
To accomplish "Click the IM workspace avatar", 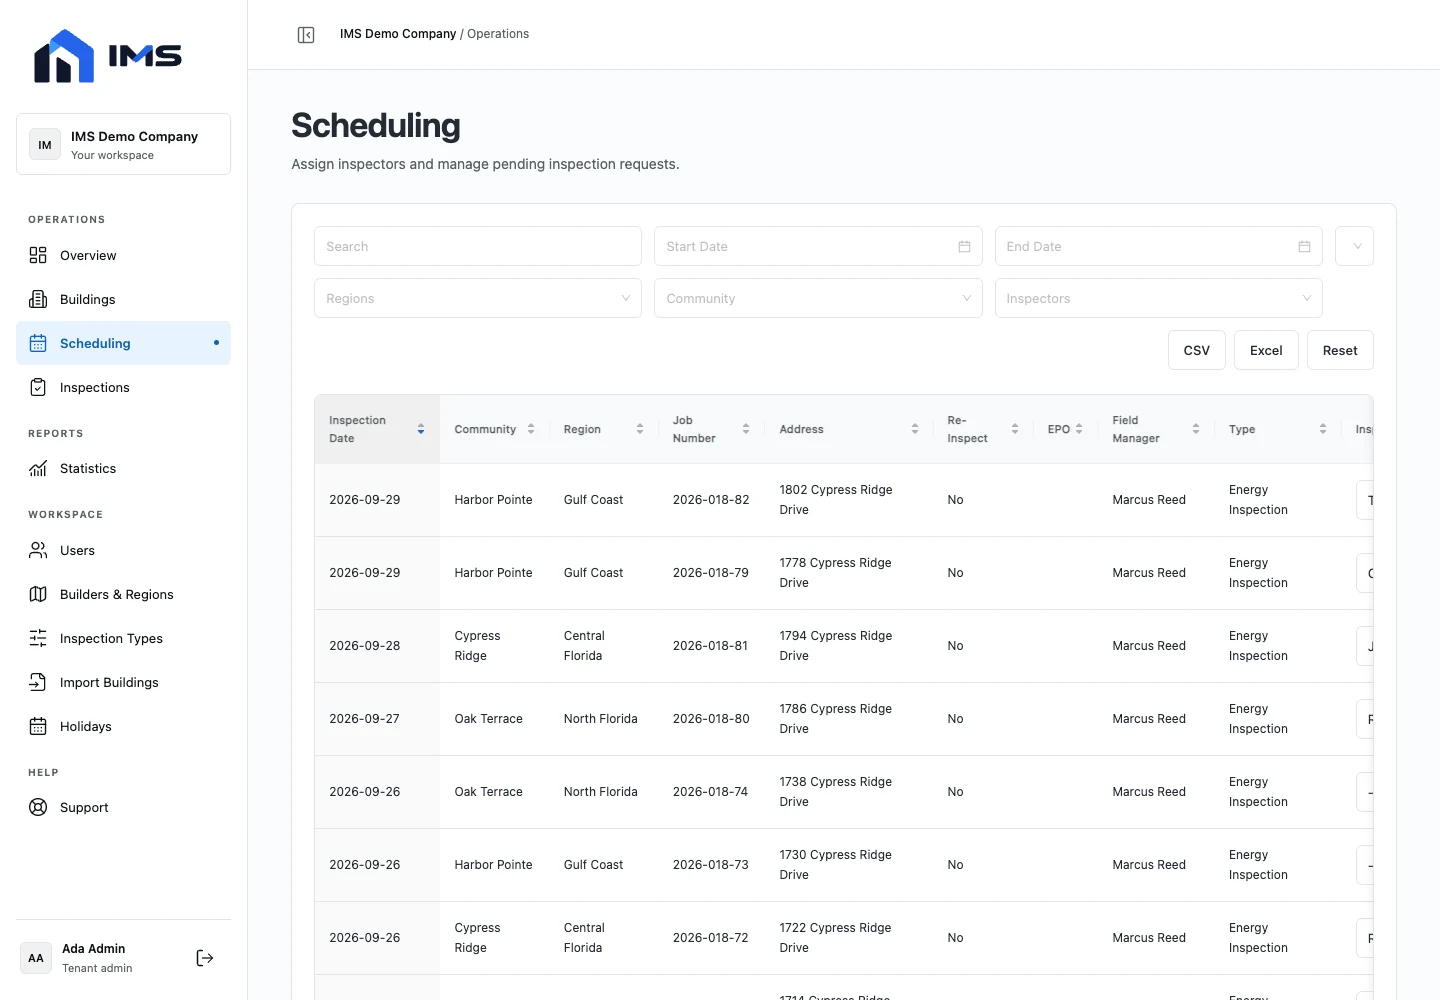I will click(x=45, y=145).
